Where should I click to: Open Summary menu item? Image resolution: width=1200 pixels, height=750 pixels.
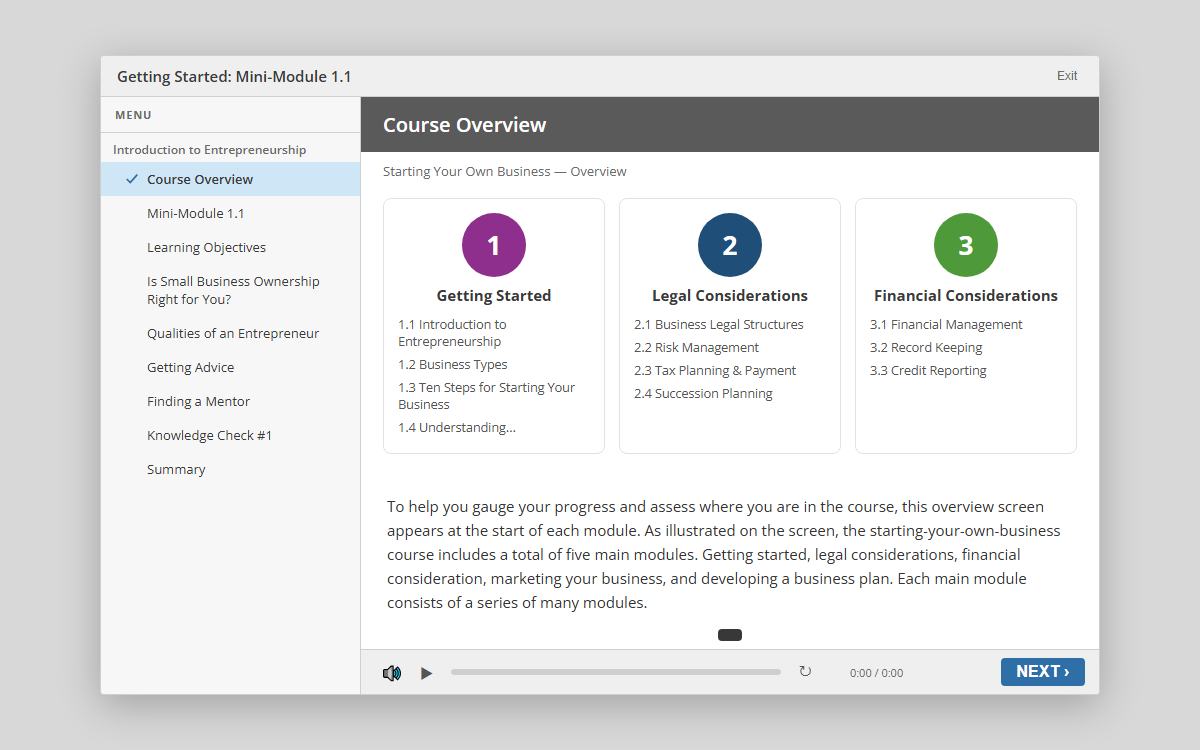pos(230,469)
